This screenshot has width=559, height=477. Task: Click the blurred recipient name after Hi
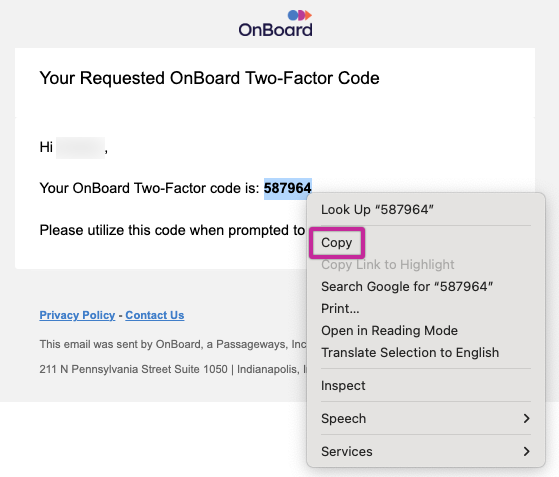(81, 147)
